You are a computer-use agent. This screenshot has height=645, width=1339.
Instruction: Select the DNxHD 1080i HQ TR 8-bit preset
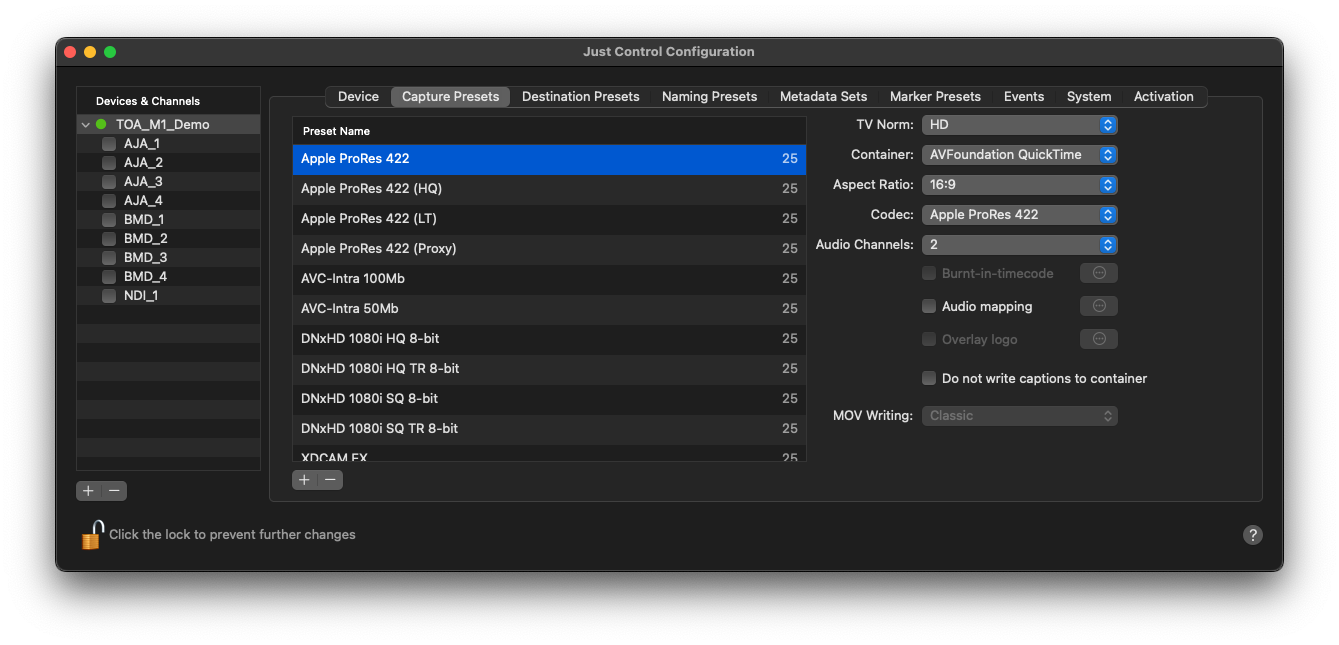click(549, 369)
